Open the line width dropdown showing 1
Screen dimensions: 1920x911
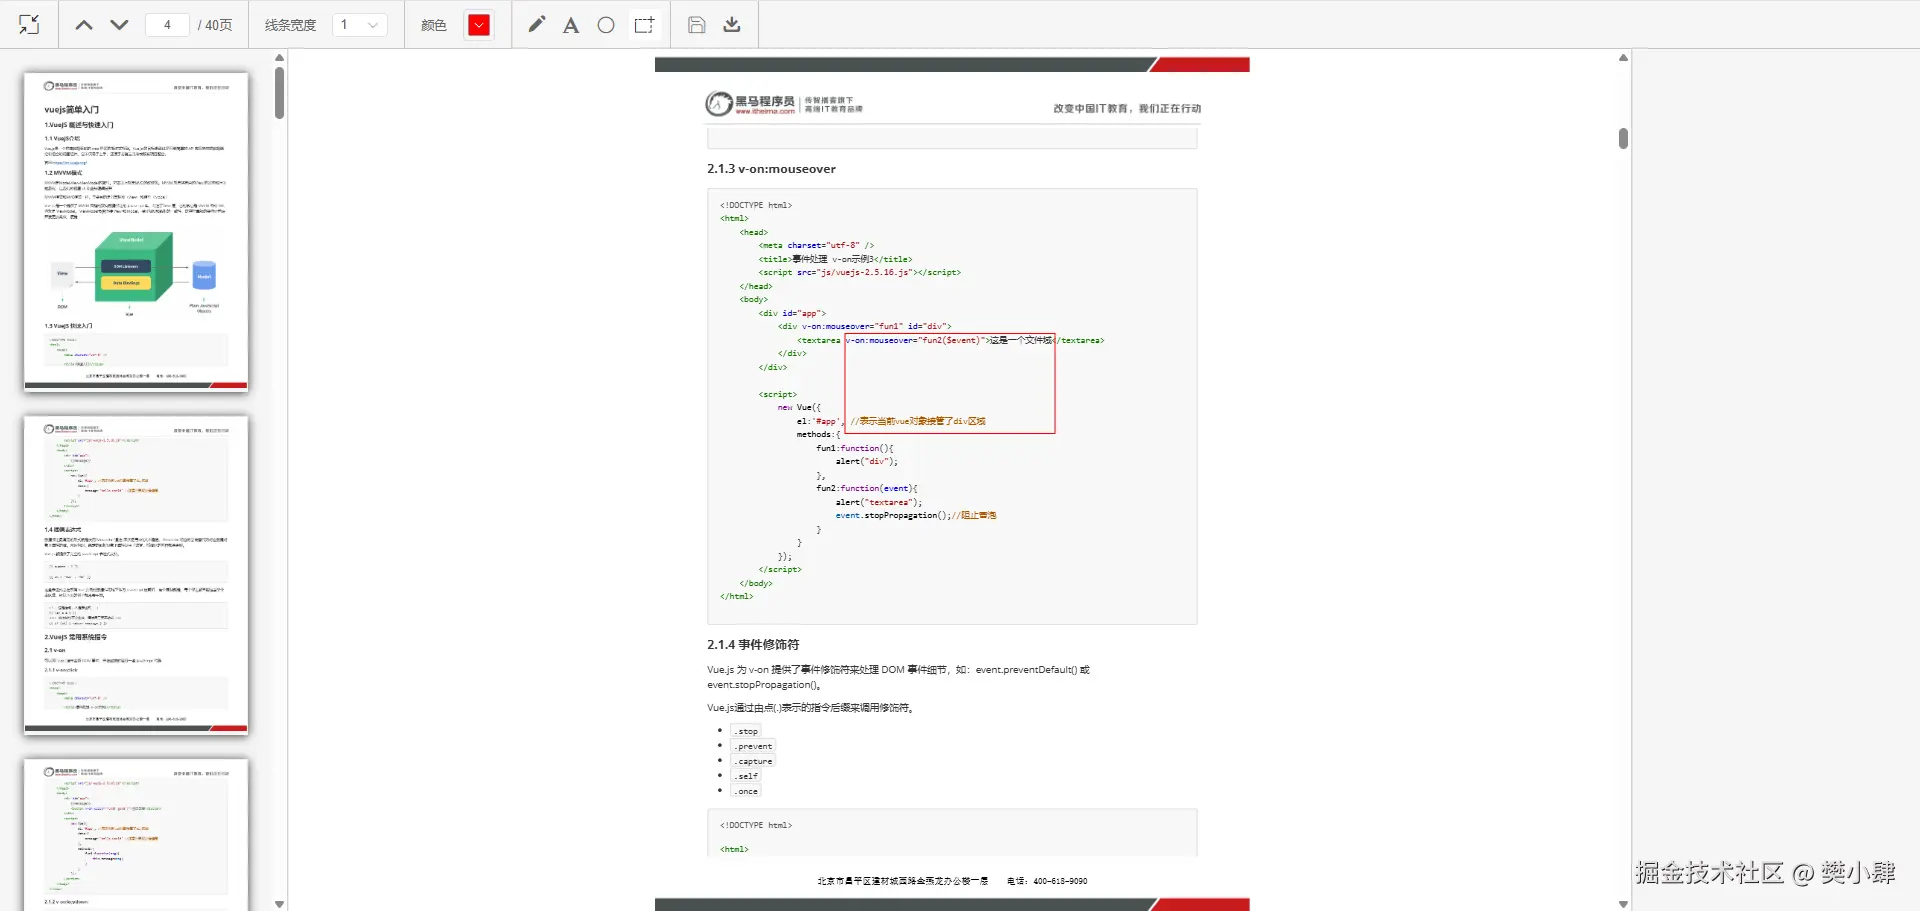pyautogui.click(x=359, y=25)
